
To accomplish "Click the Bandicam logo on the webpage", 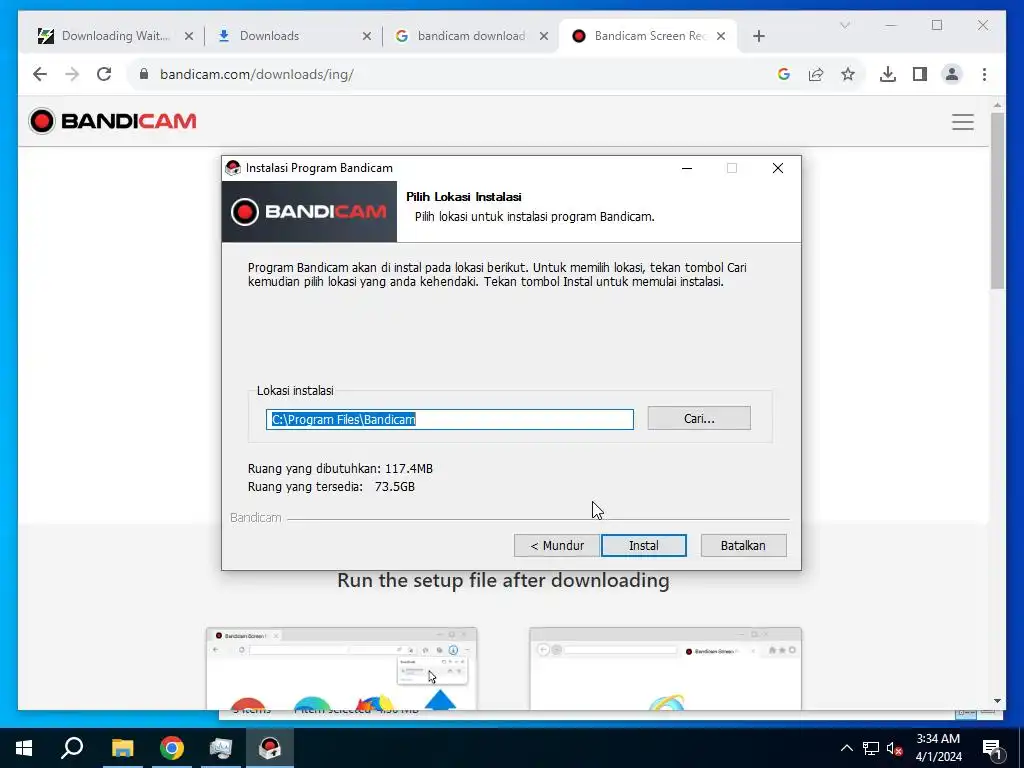I will pyautogui.click(x=112, y=121).
